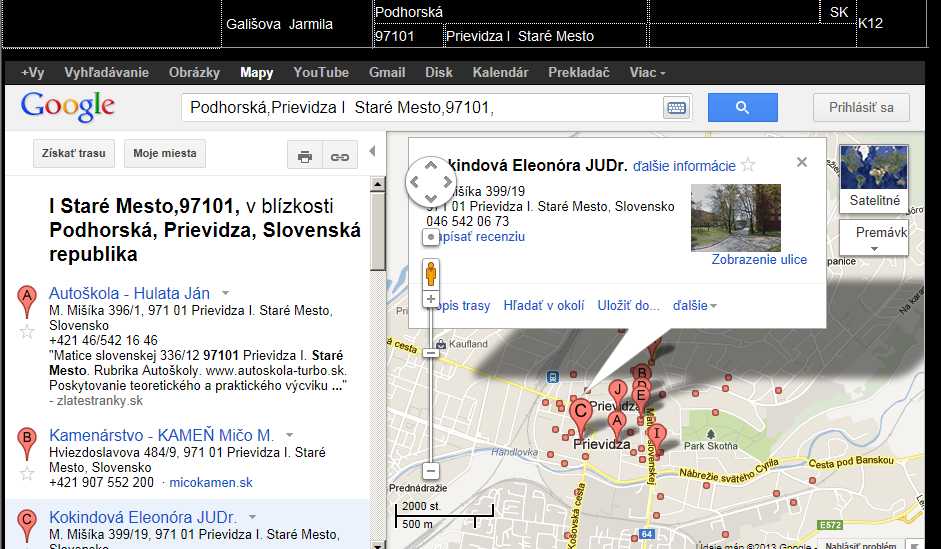Click the link (chain) icon

[x=340, y=156]
